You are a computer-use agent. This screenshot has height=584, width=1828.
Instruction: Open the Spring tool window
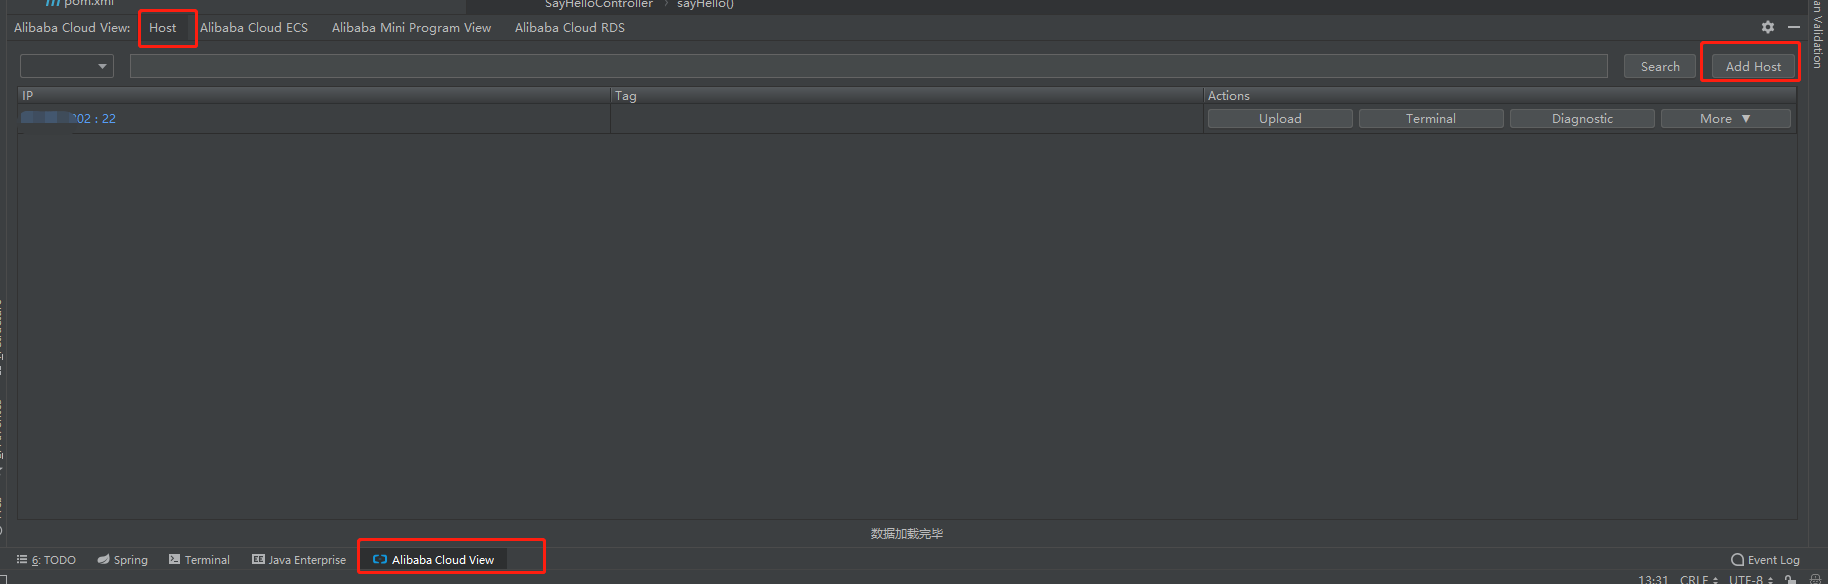click(122, 560)
